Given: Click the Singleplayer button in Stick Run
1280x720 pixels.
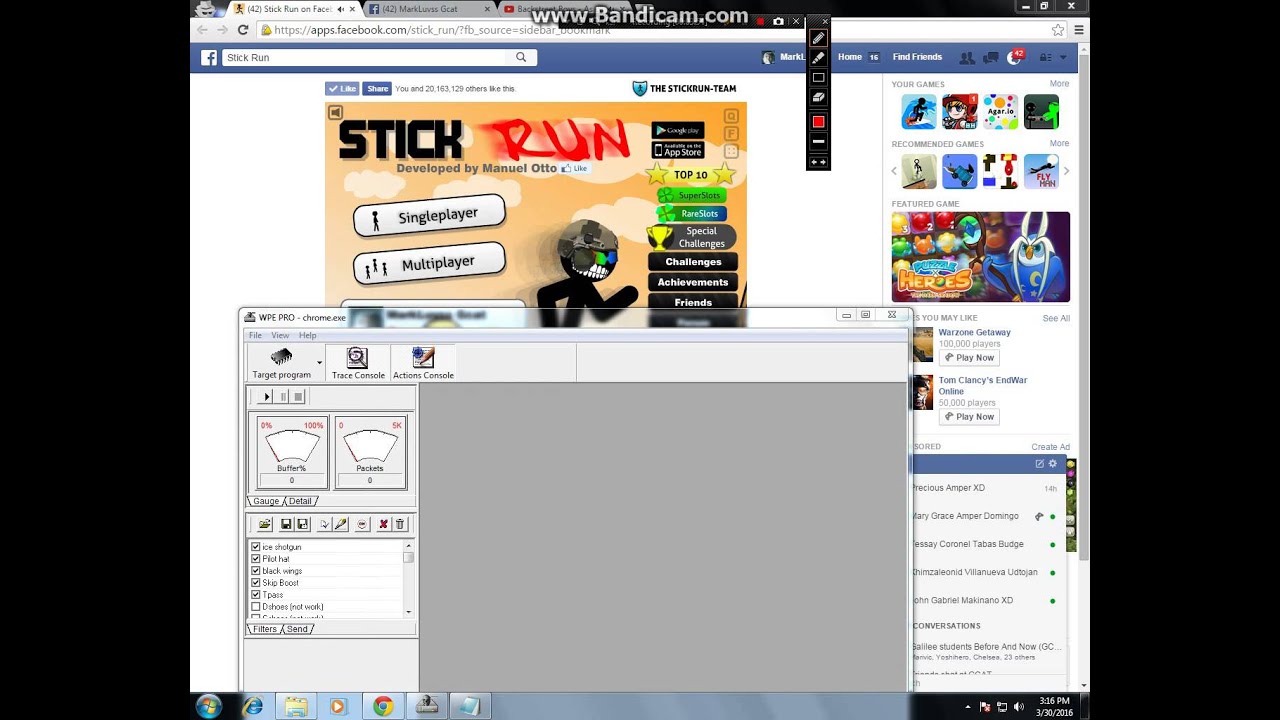Looking at the screenshot, I should tap(429, 216).
